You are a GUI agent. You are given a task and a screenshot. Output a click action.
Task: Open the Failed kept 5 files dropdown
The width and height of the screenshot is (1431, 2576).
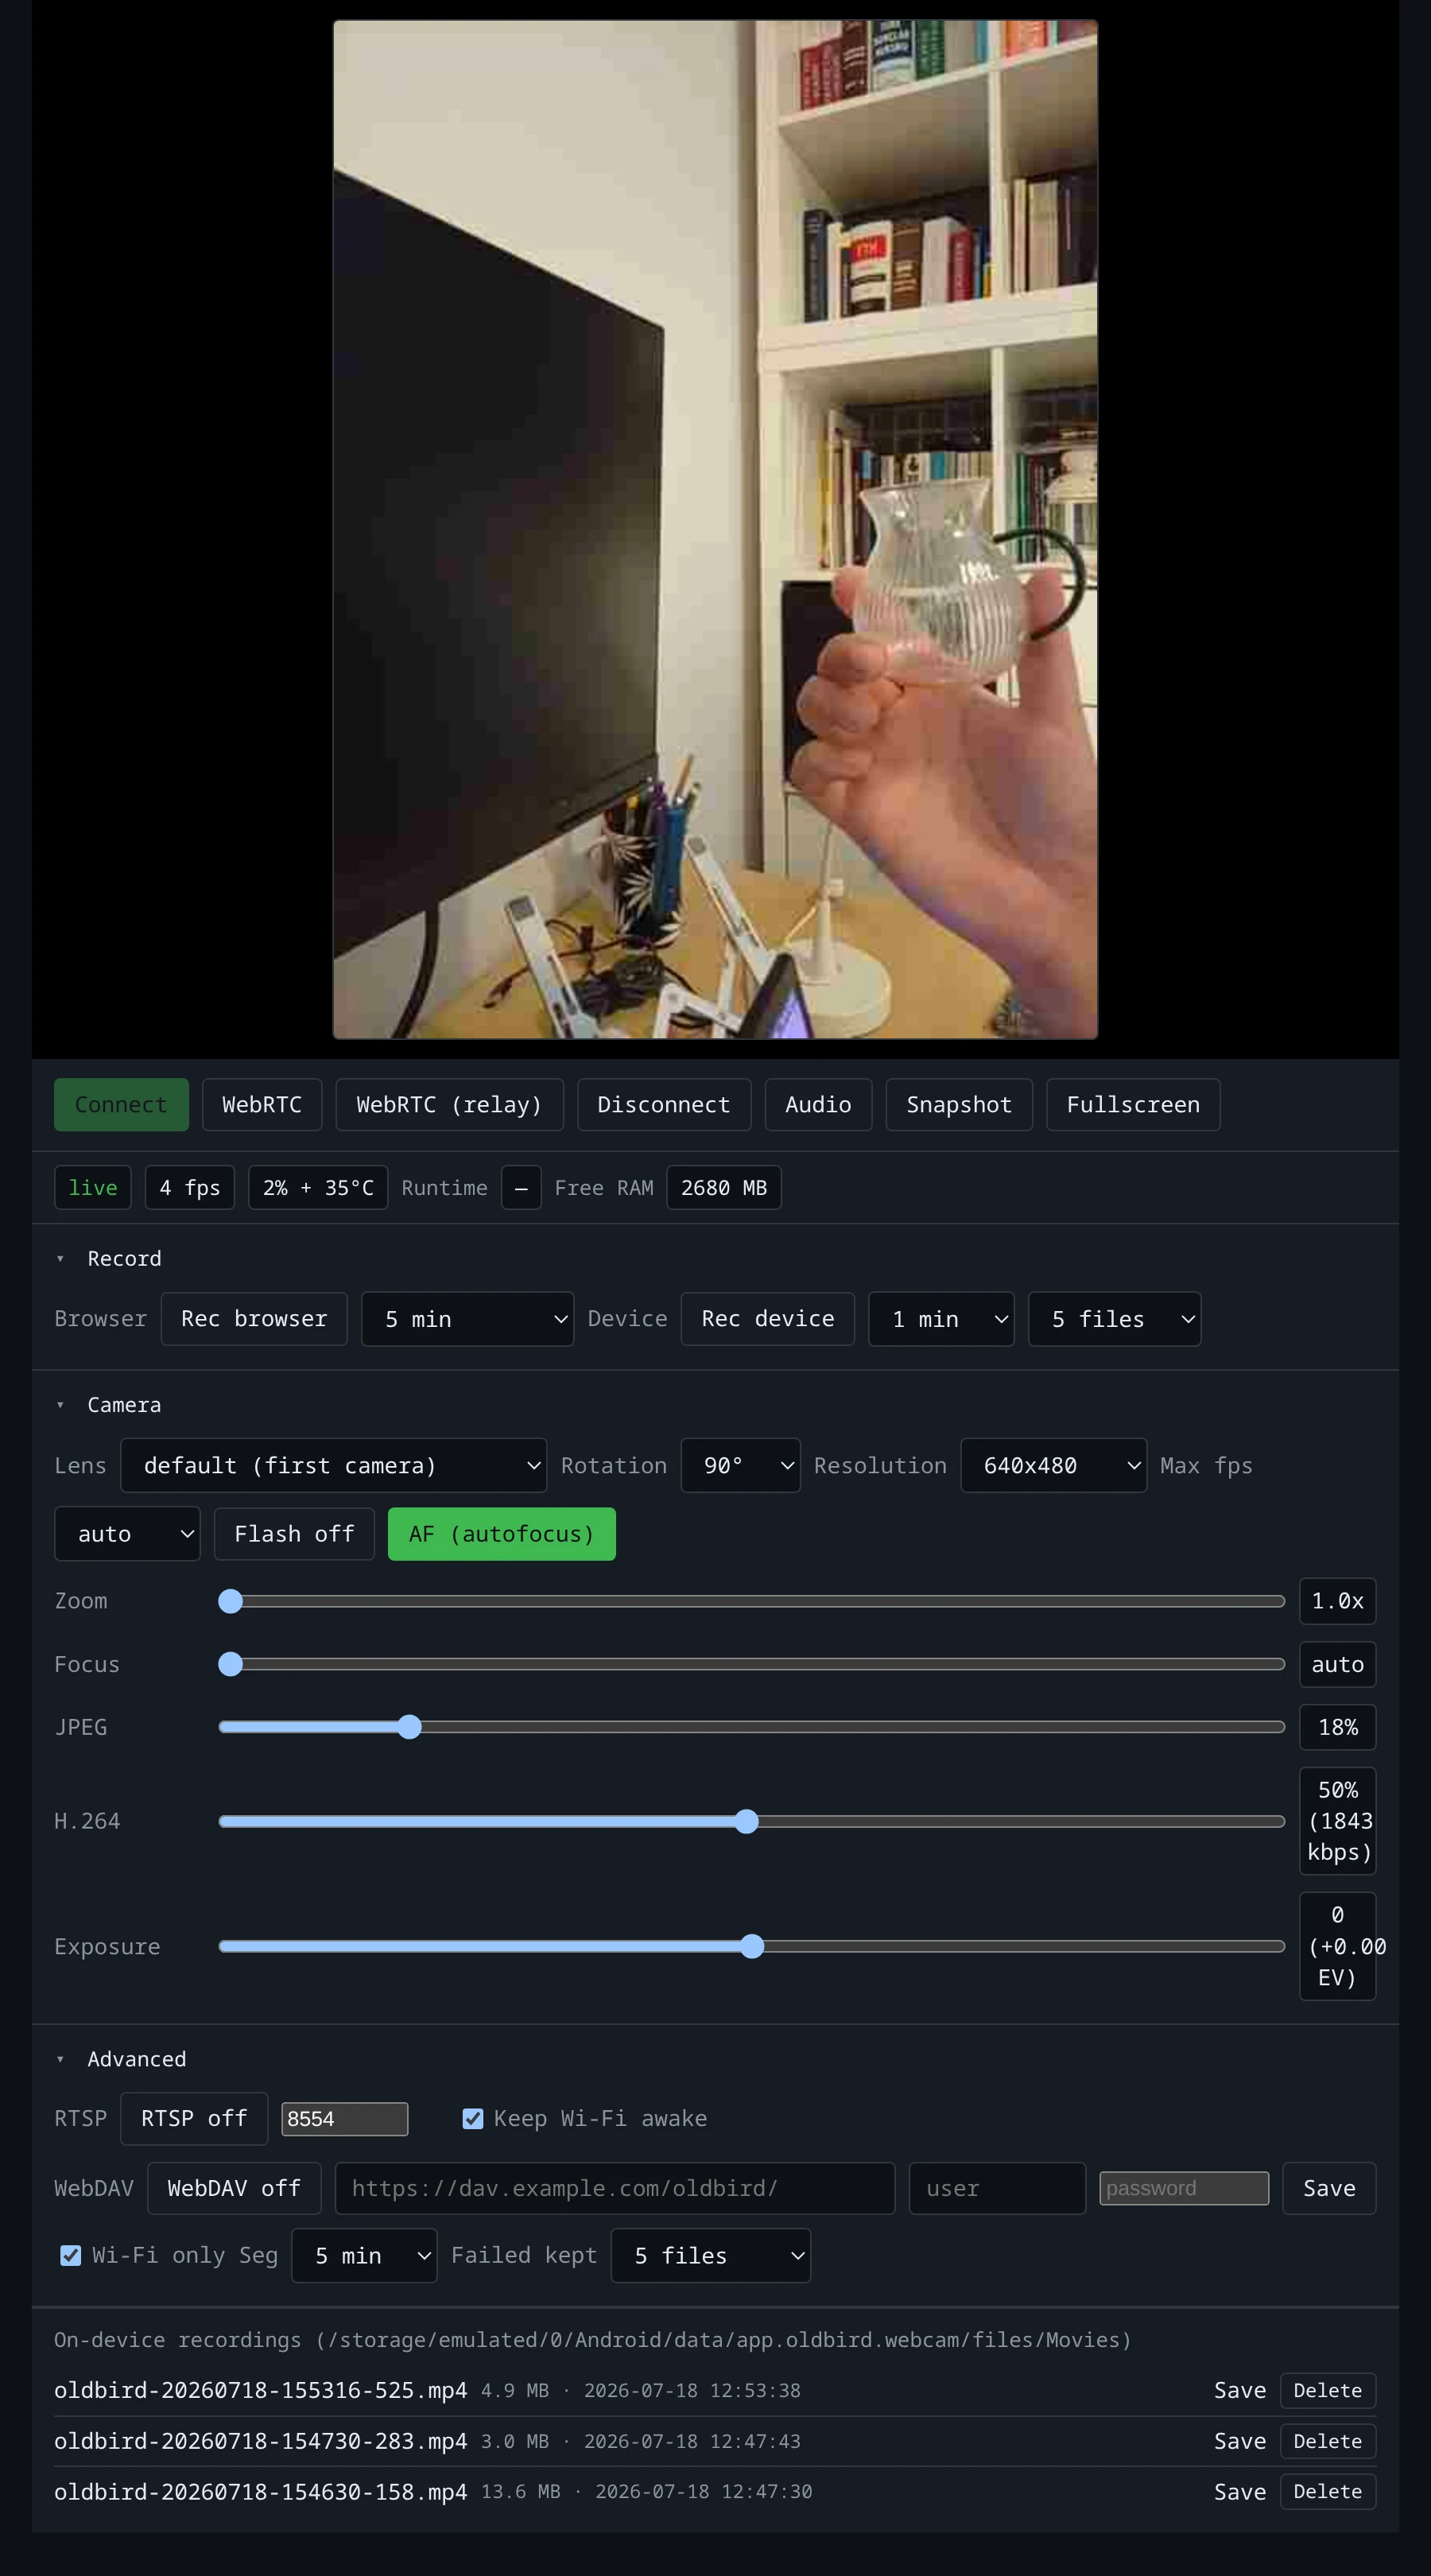[x=710, y=2255]
